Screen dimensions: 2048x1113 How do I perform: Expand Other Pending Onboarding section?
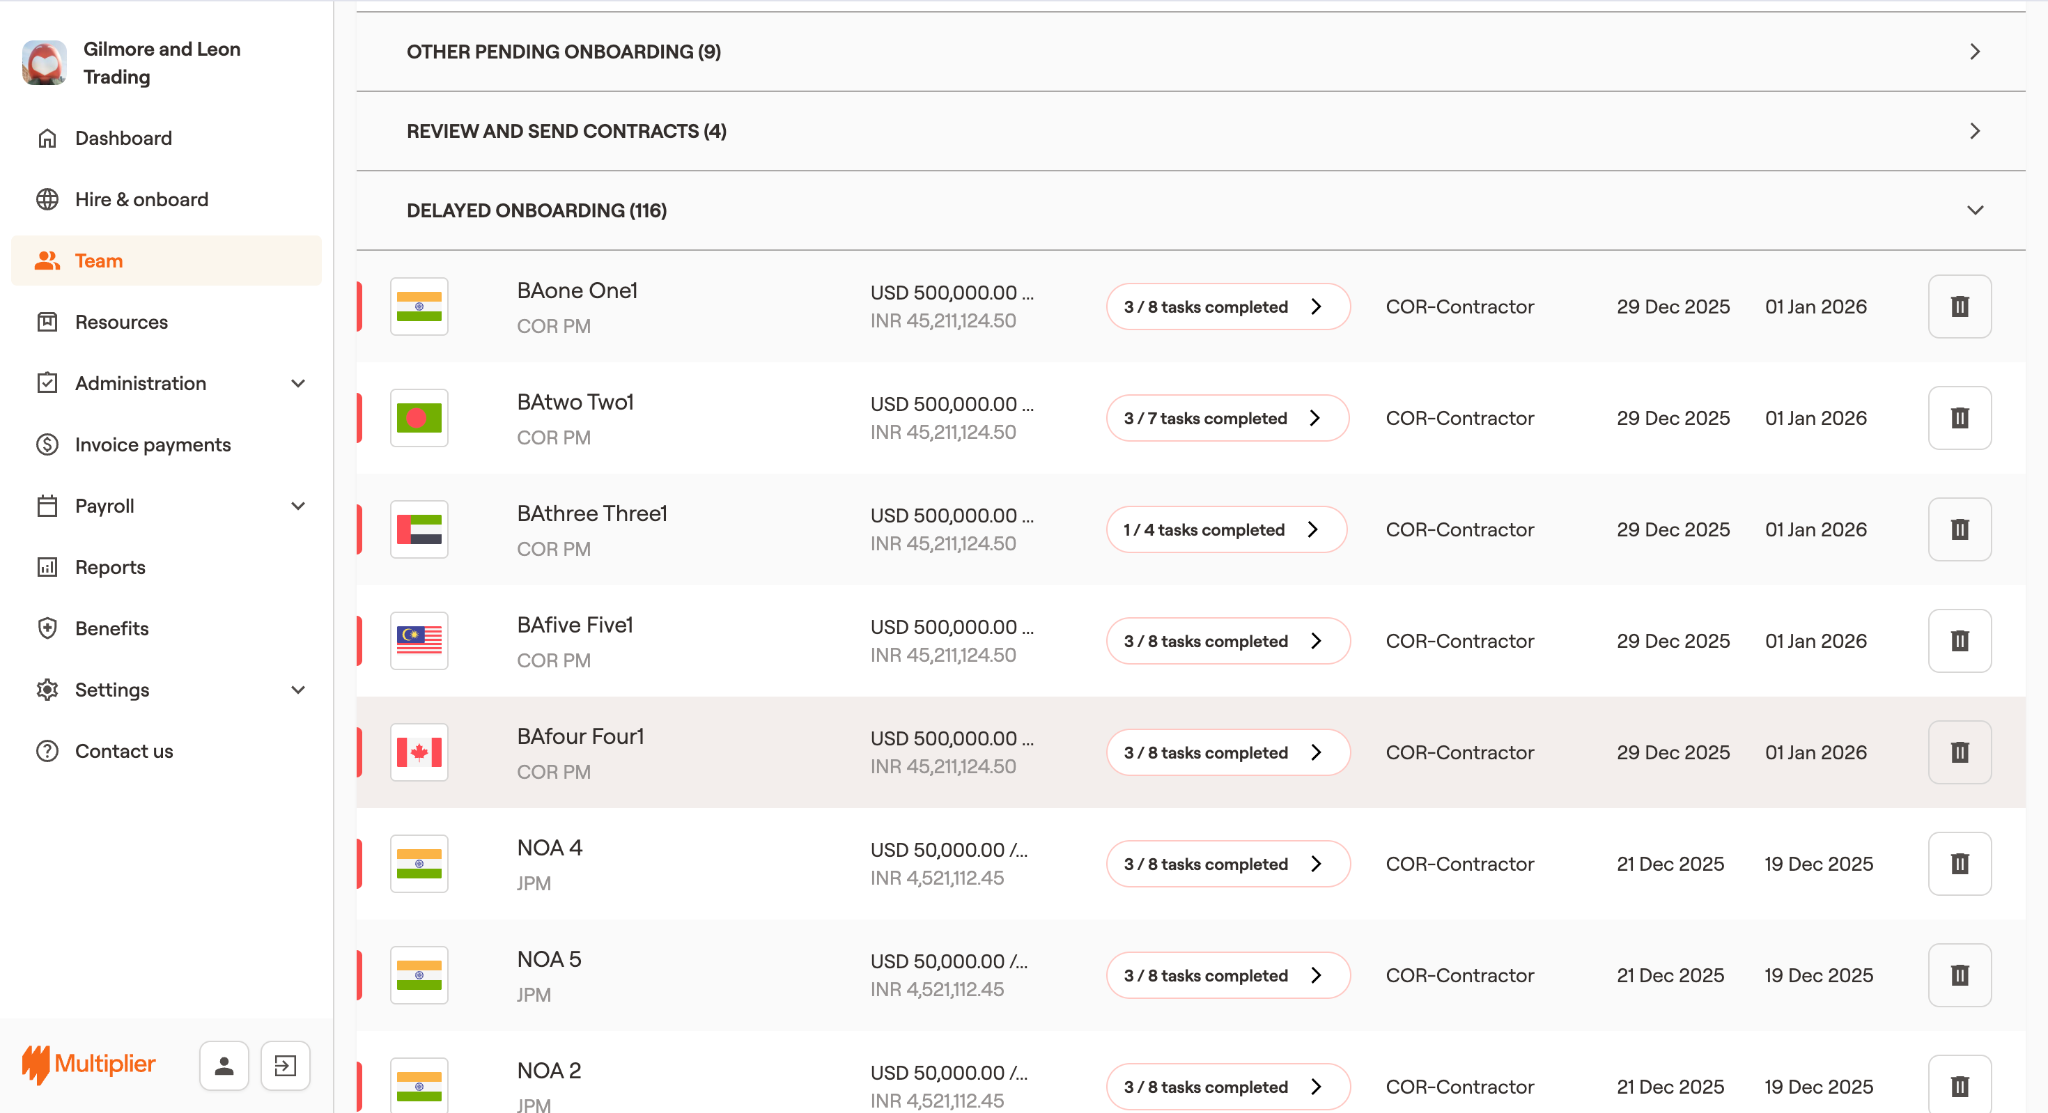tap(1974, 52)
